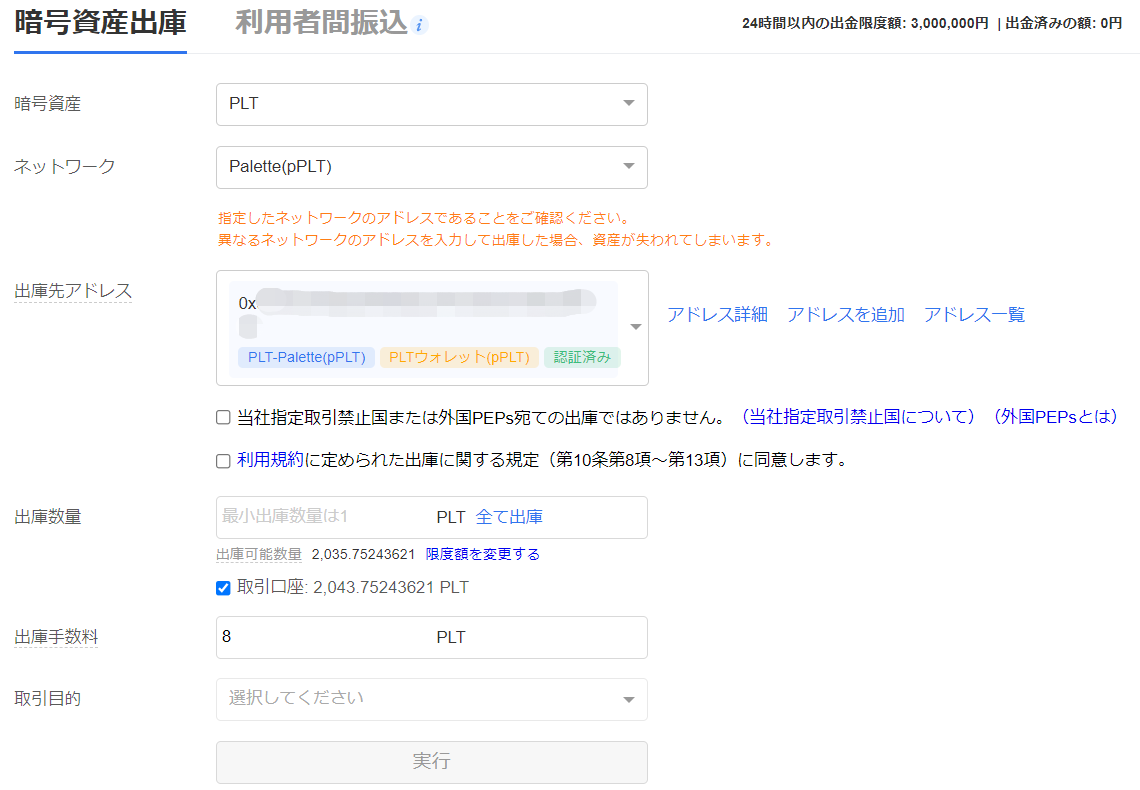The image size is (1140, 790).
Task: Expand the ネットワーク dropdown Palette(pPLT)
Action: pos(432,167)
